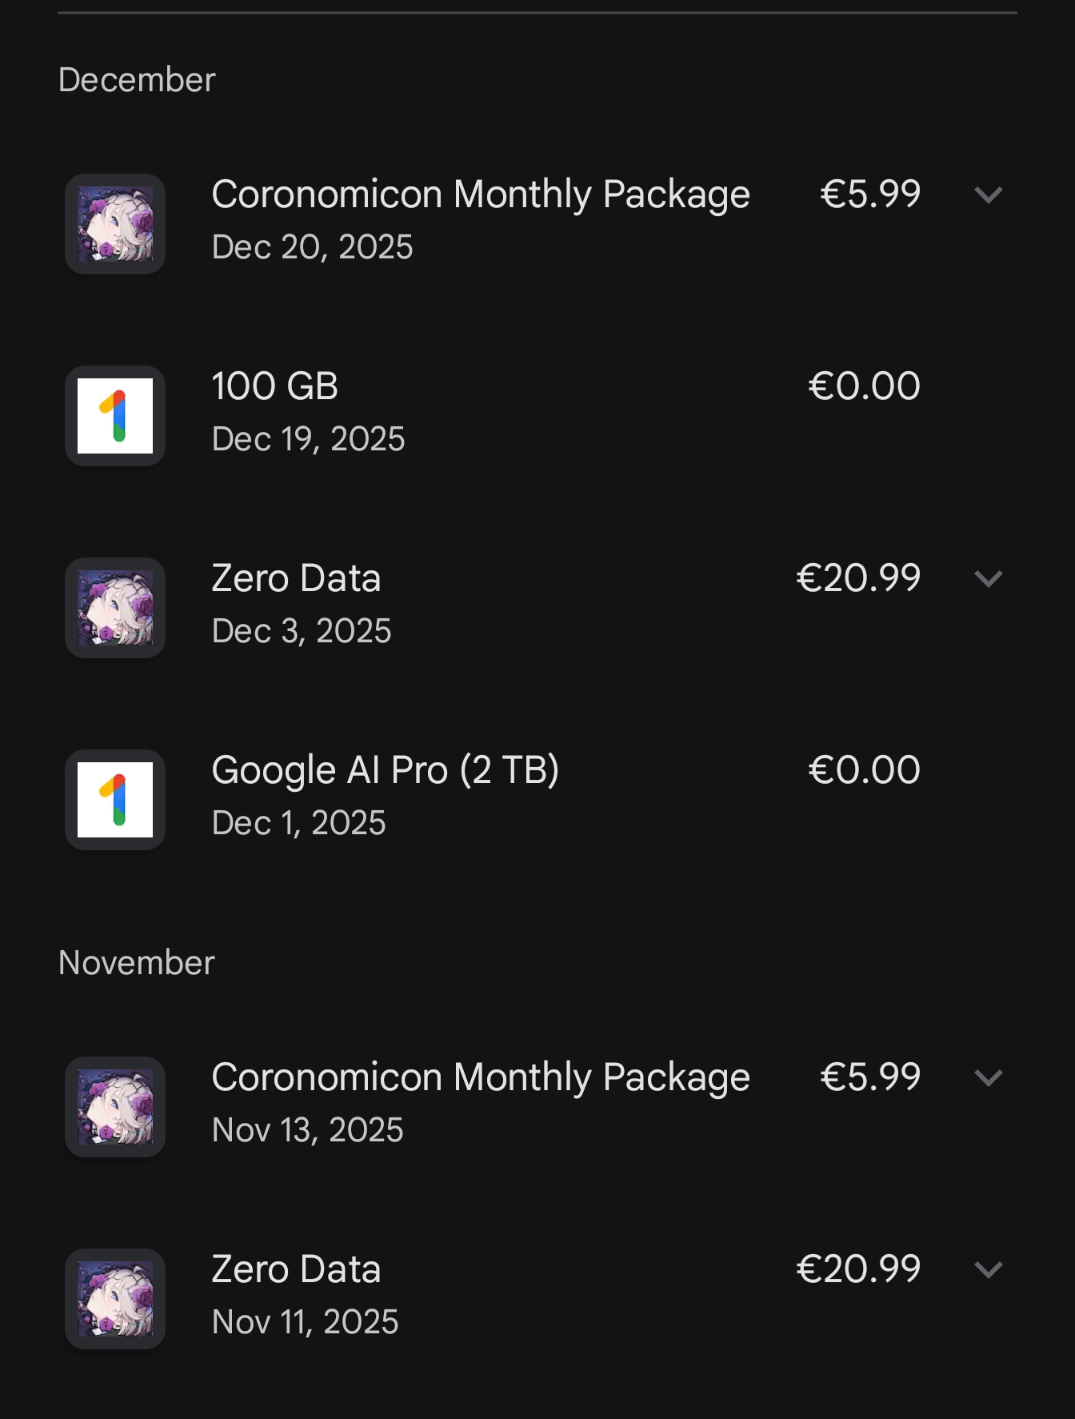
Task: Tap game icon for Dec 3 Zero Data
Action: click(115, 608)
